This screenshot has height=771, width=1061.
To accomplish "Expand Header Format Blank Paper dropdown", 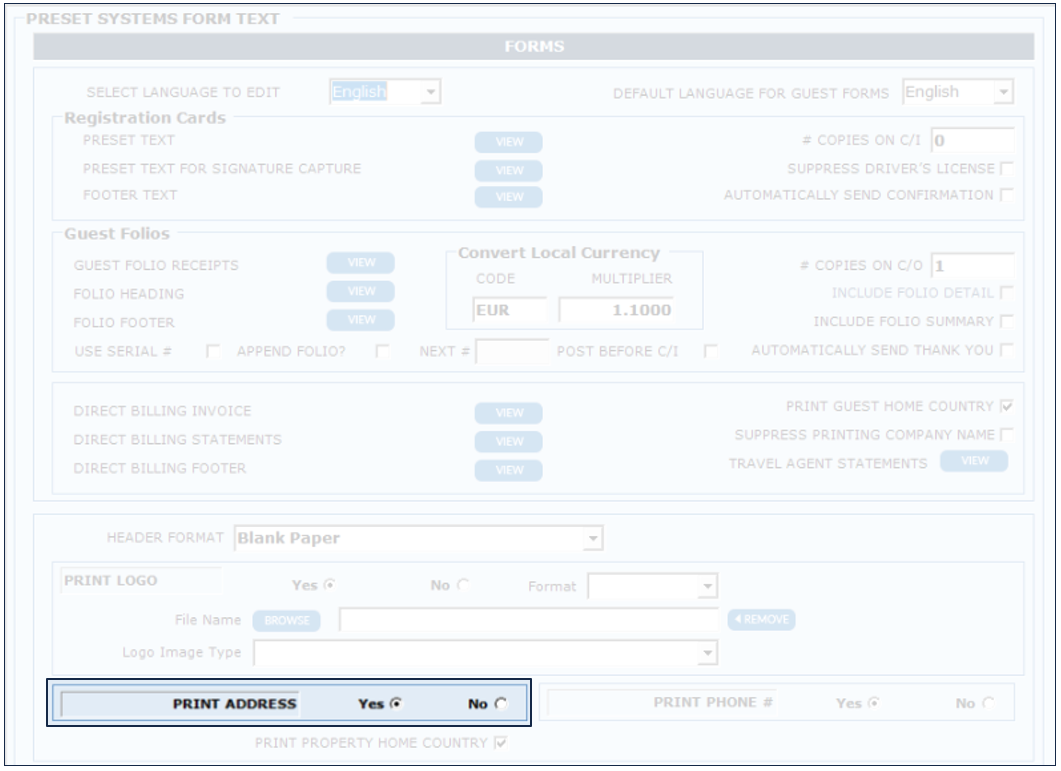I will coord(593,539).
